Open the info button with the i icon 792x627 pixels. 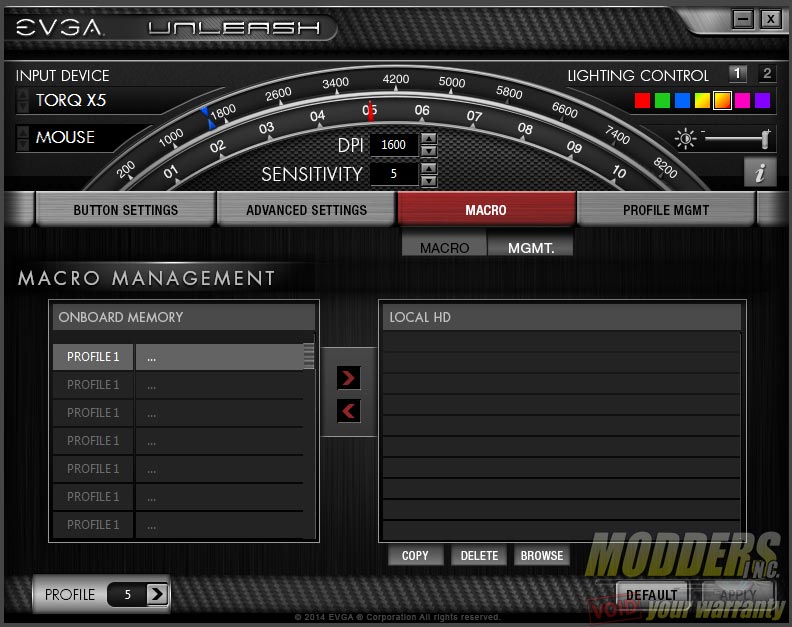[x=760, y=172]
